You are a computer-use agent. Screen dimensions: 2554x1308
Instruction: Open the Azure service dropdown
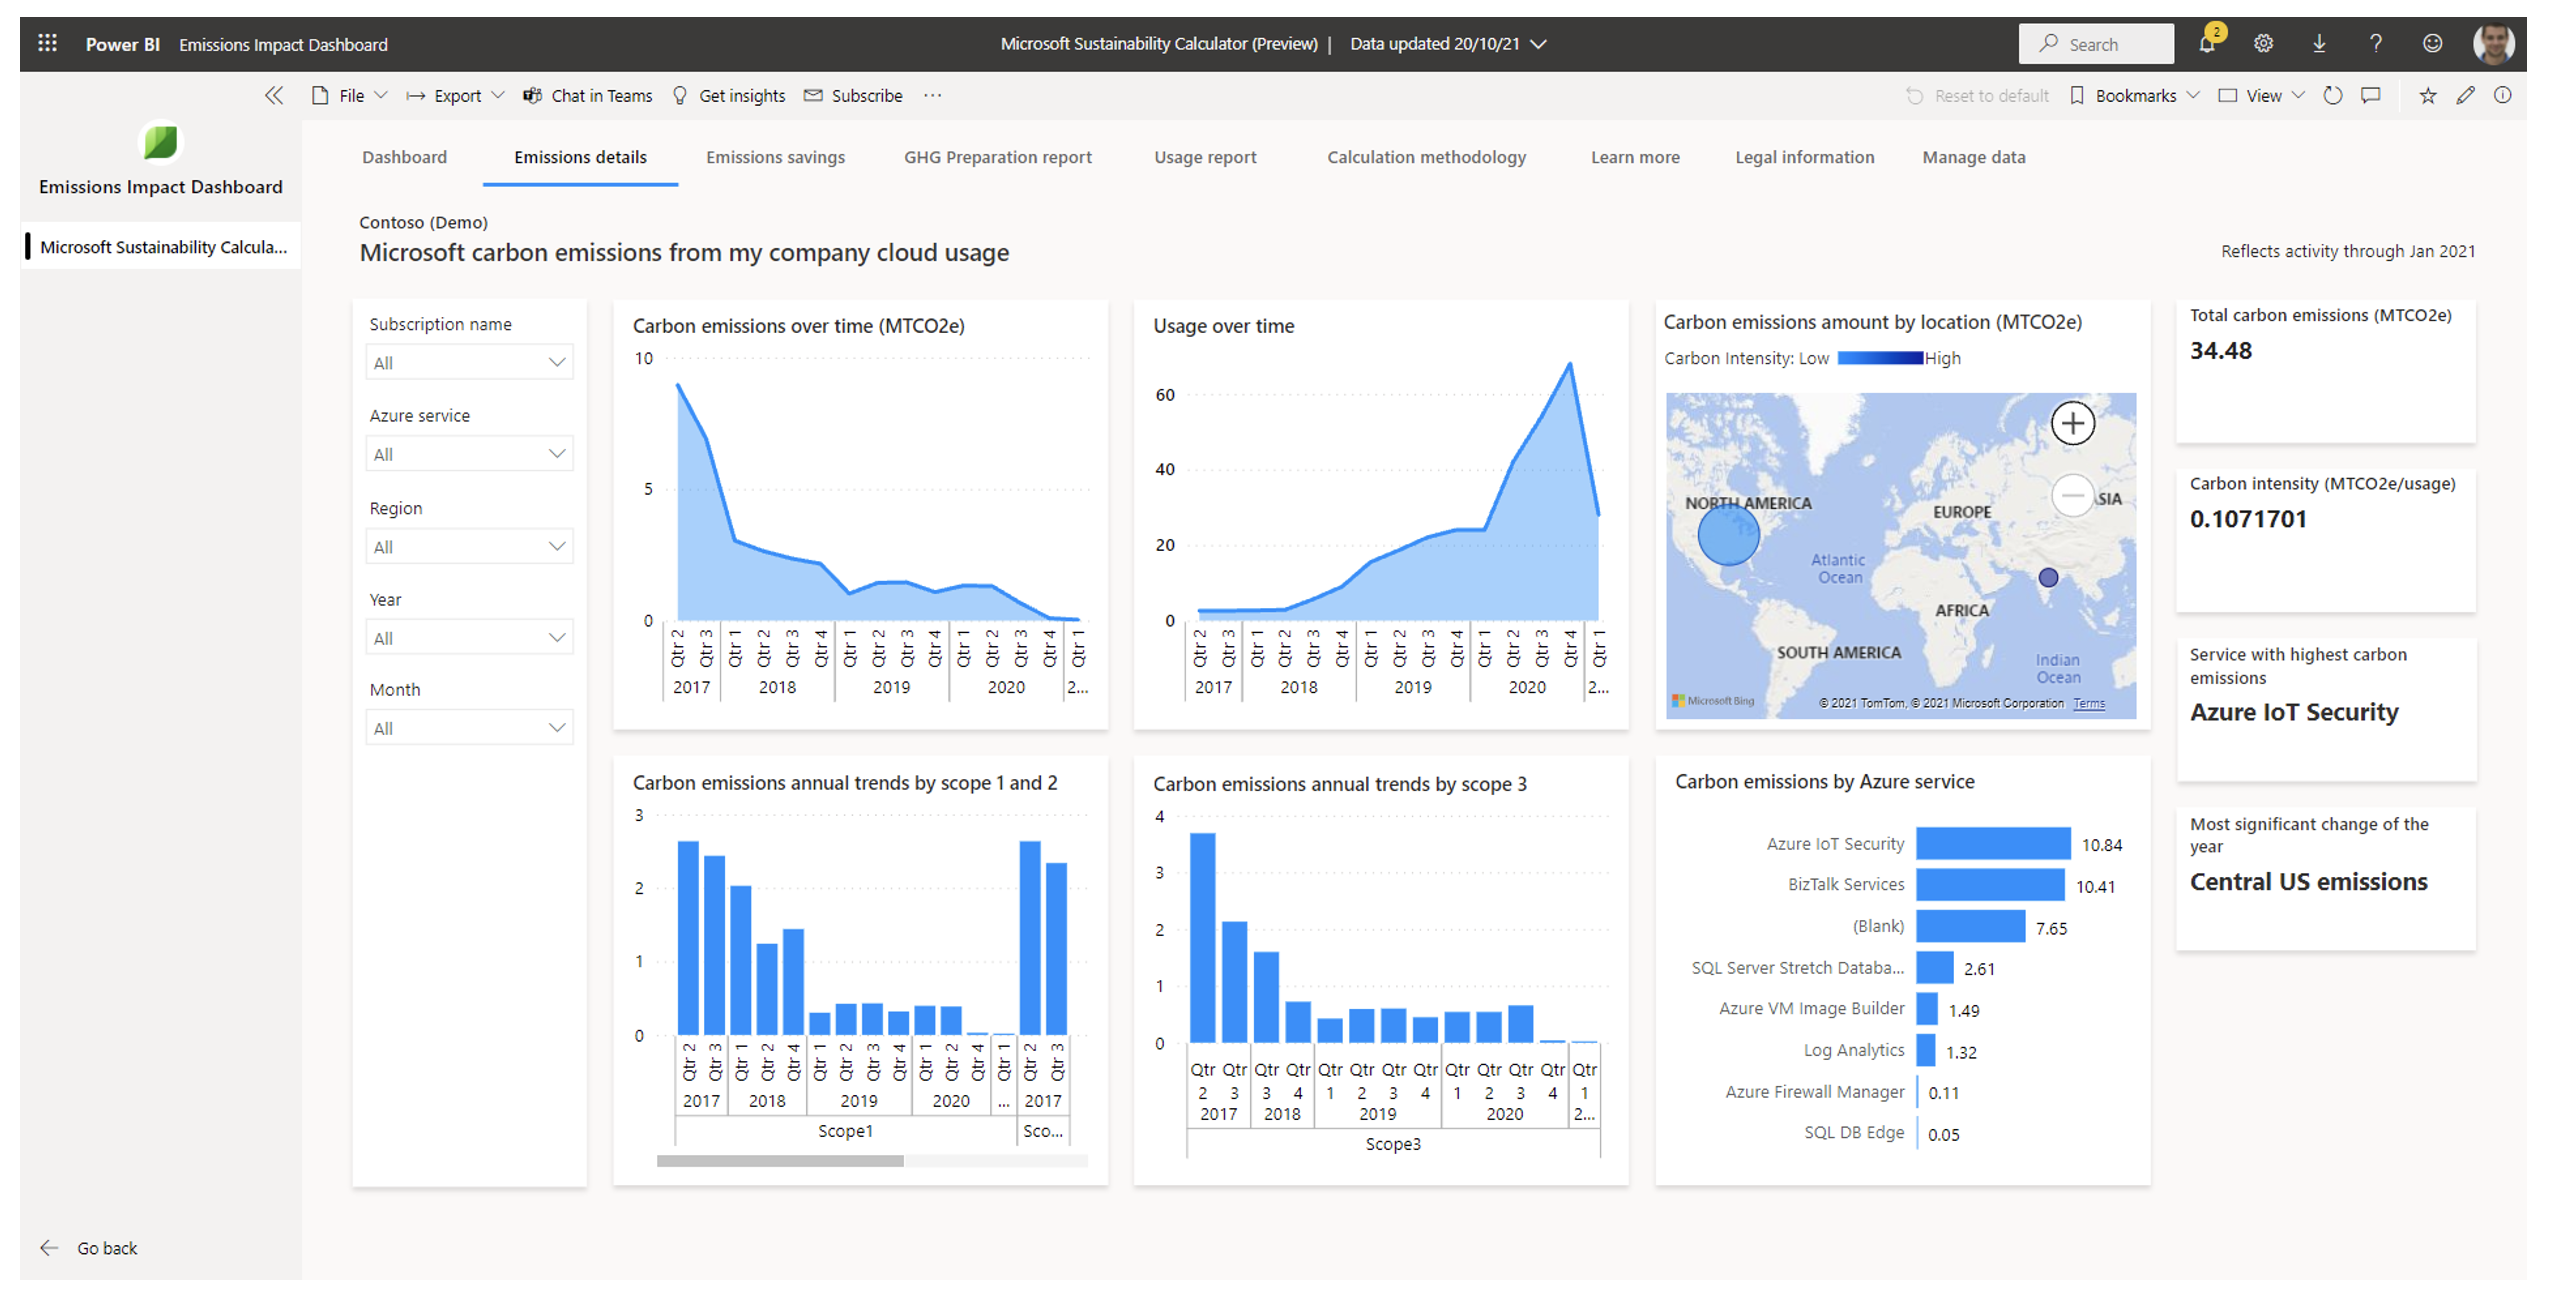coord(469,453)
